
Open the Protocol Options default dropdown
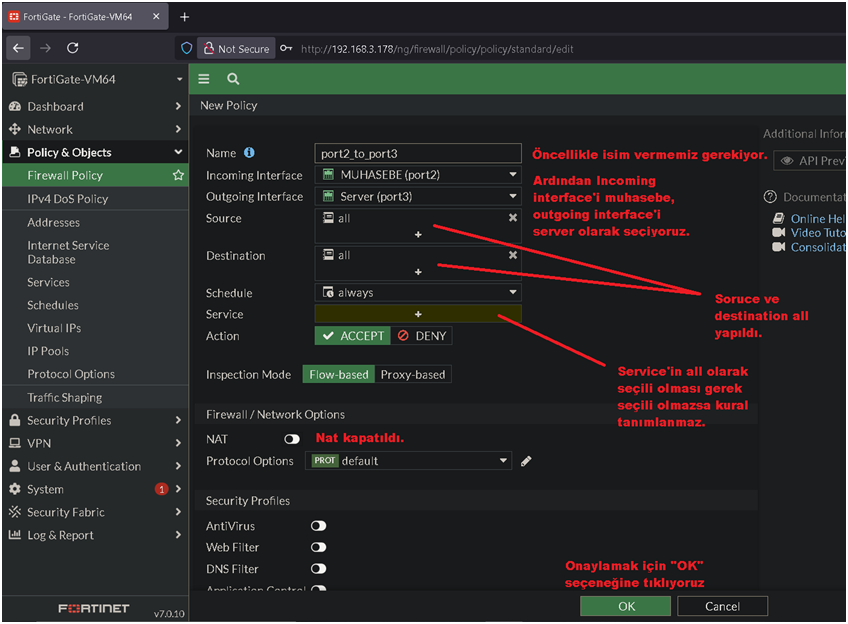point(408,461)
